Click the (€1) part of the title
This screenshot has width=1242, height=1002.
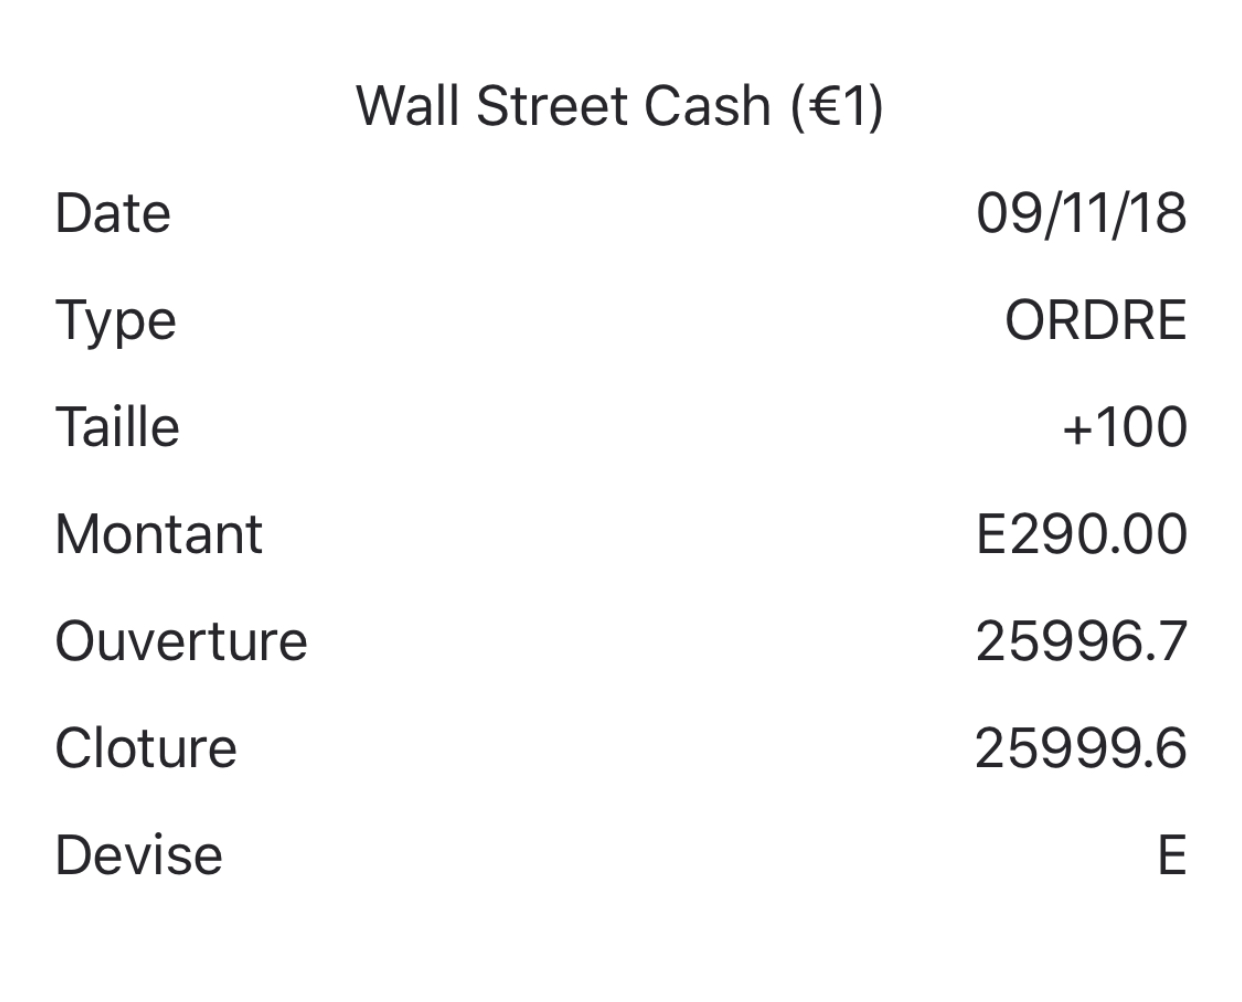(x=836, y=106)
